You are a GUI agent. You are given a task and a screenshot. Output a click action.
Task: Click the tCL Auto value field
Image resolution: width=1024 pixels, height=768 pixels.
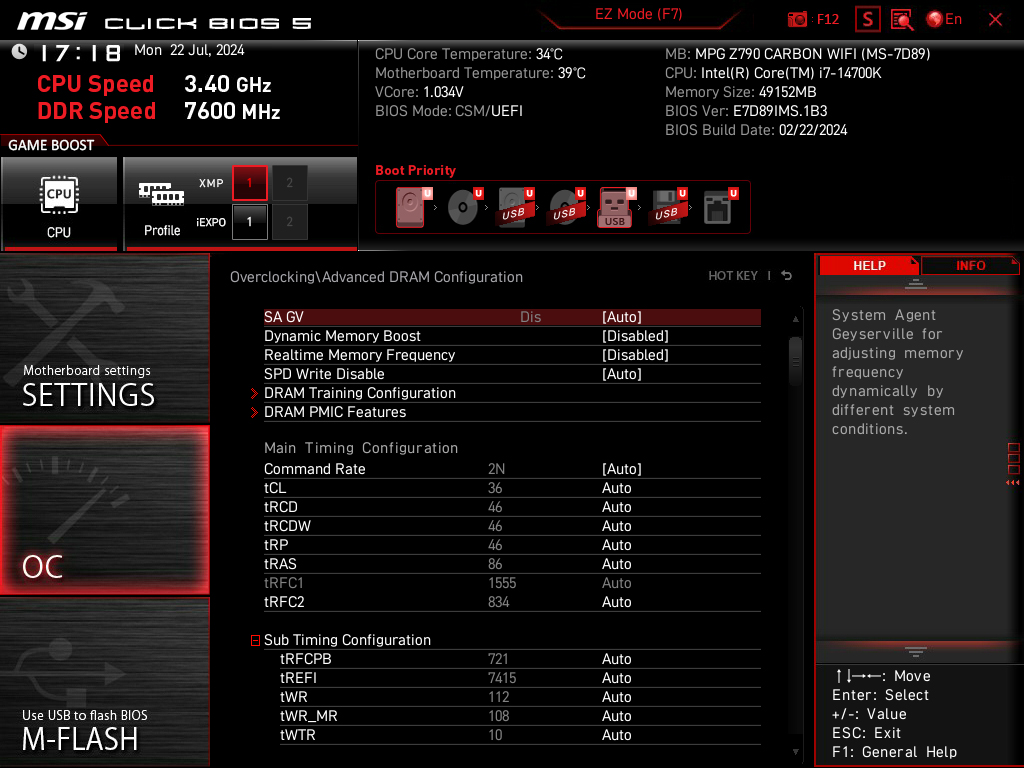pyautogui.click(x=617, y=488)
